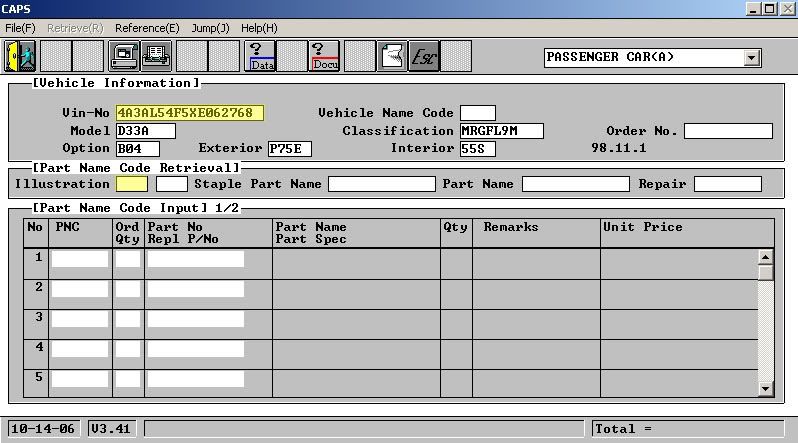Click scroll up arrow of parts table
Image resolution: width=798 pixels, height=443 pixels.
point(766,257)
